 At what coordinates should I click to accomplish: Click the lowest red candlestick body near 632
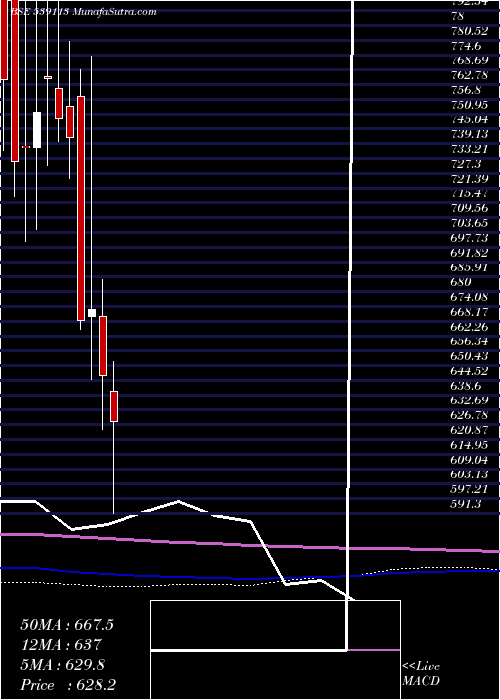pos(114,406)
